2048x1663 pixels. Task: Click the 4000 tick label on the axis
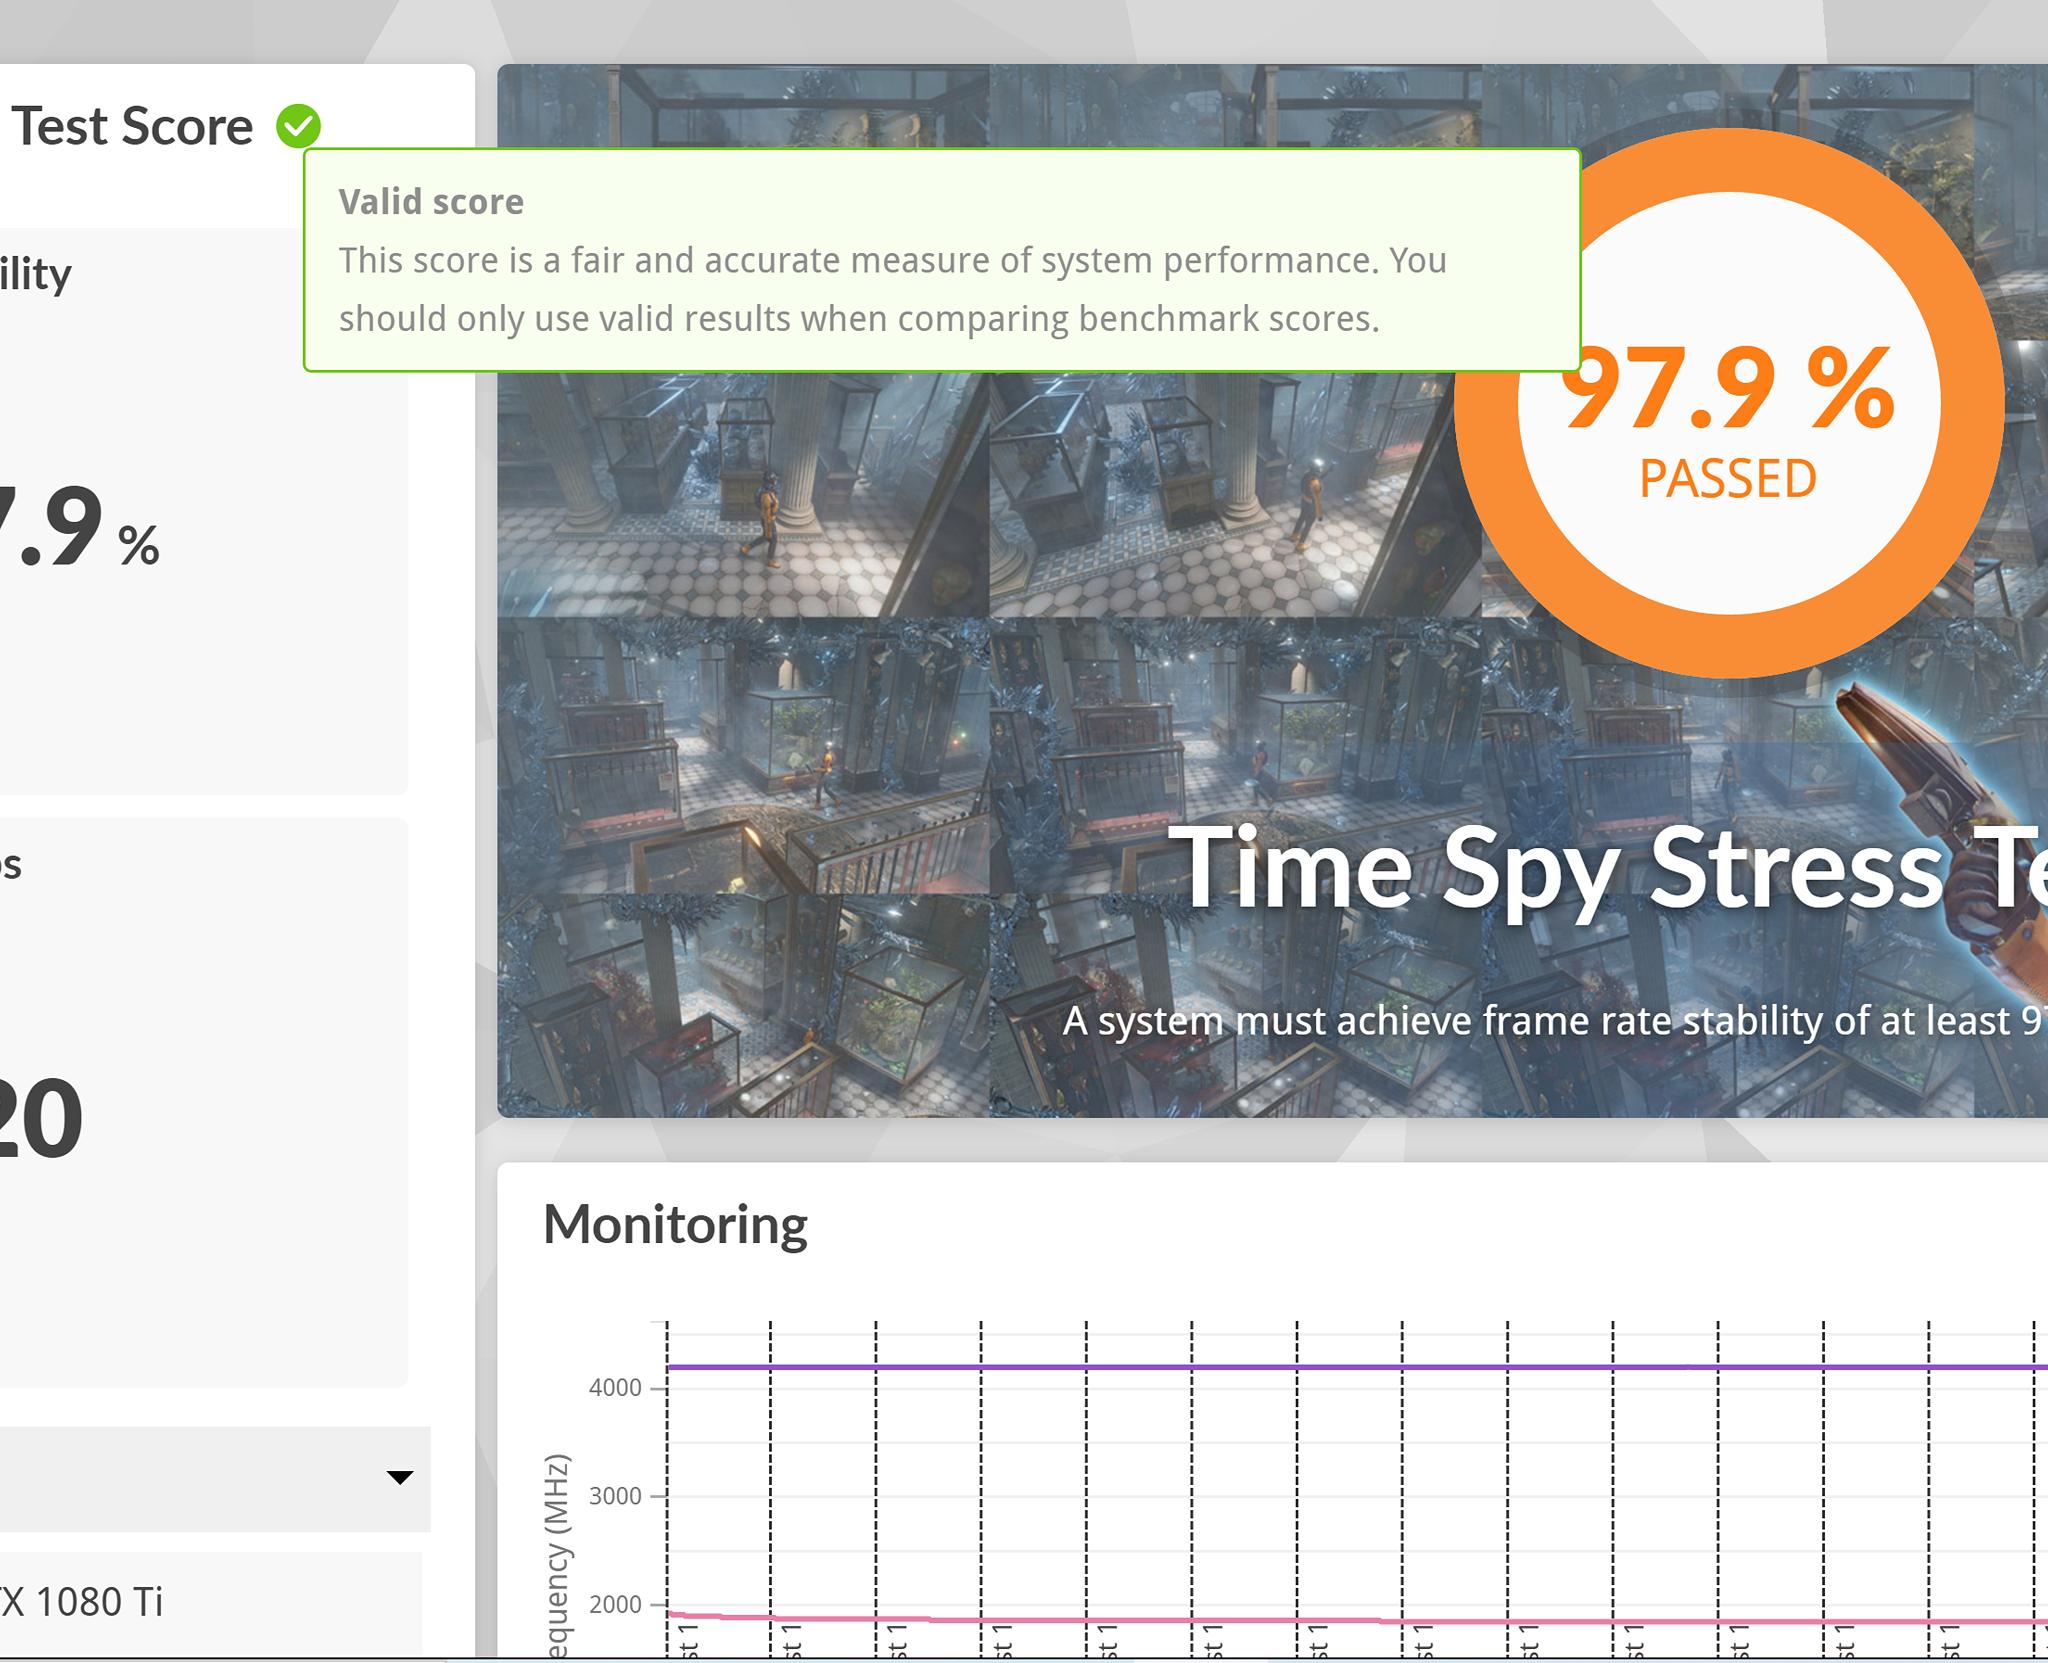pyautogui.click(x=615, y=1388)
